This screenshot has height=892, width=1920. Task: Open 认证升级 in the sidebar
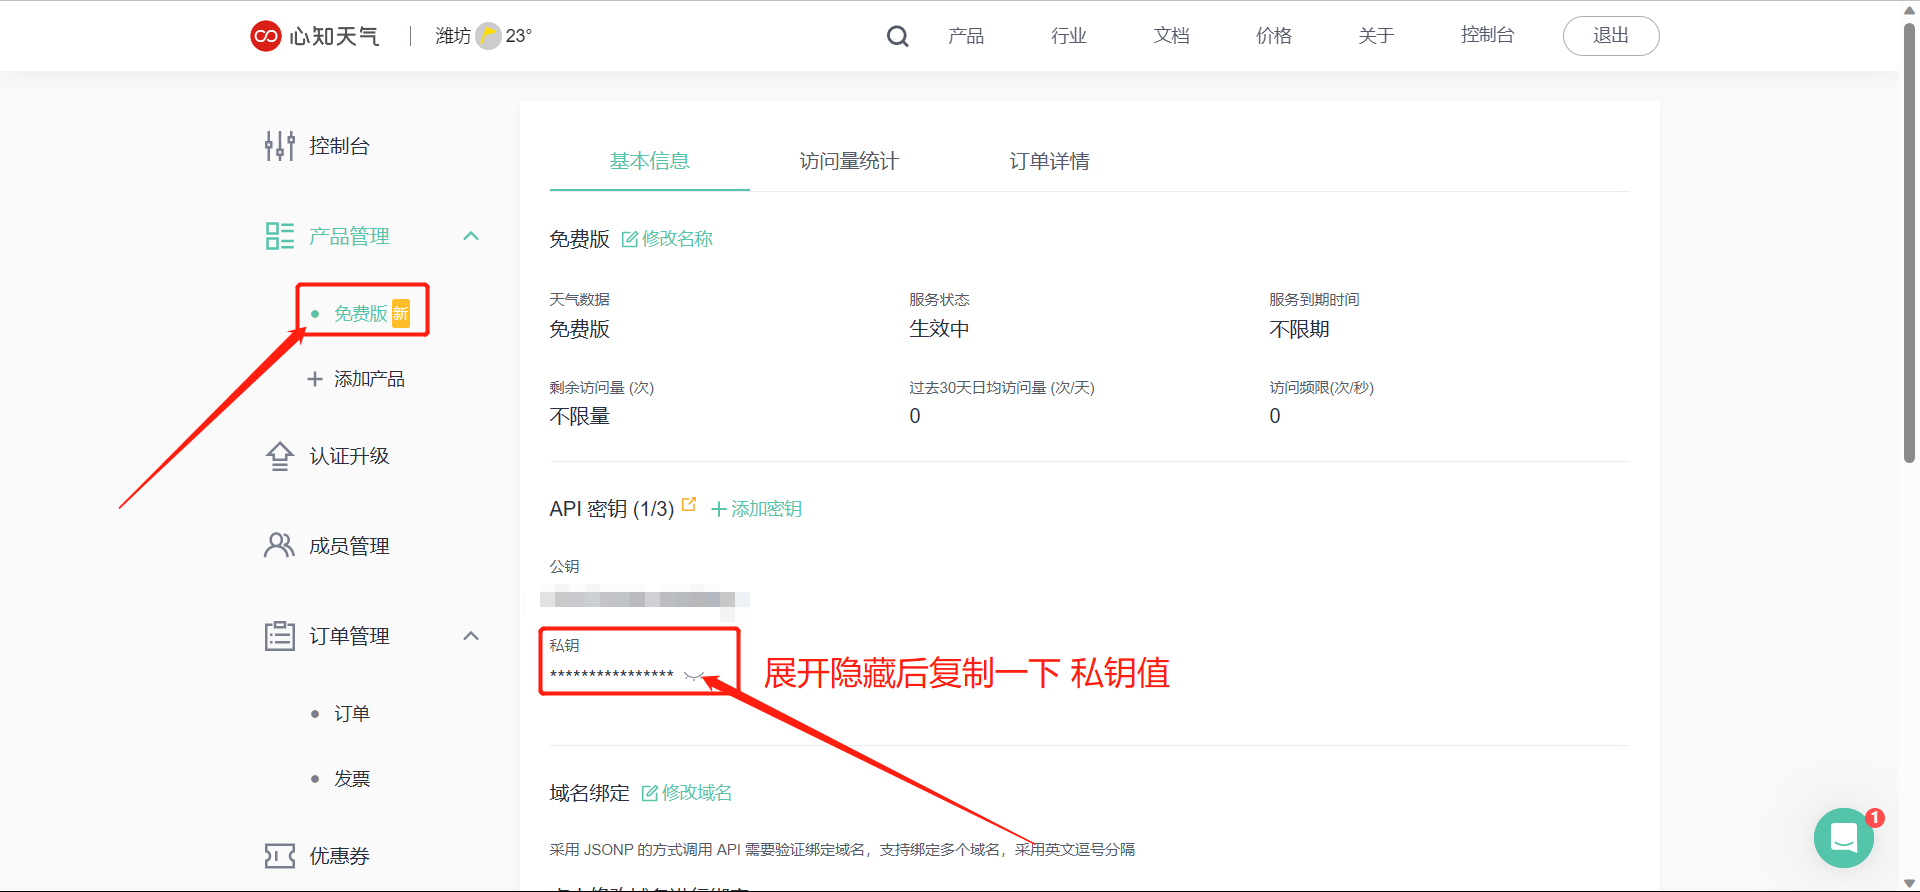pos(349,456)
